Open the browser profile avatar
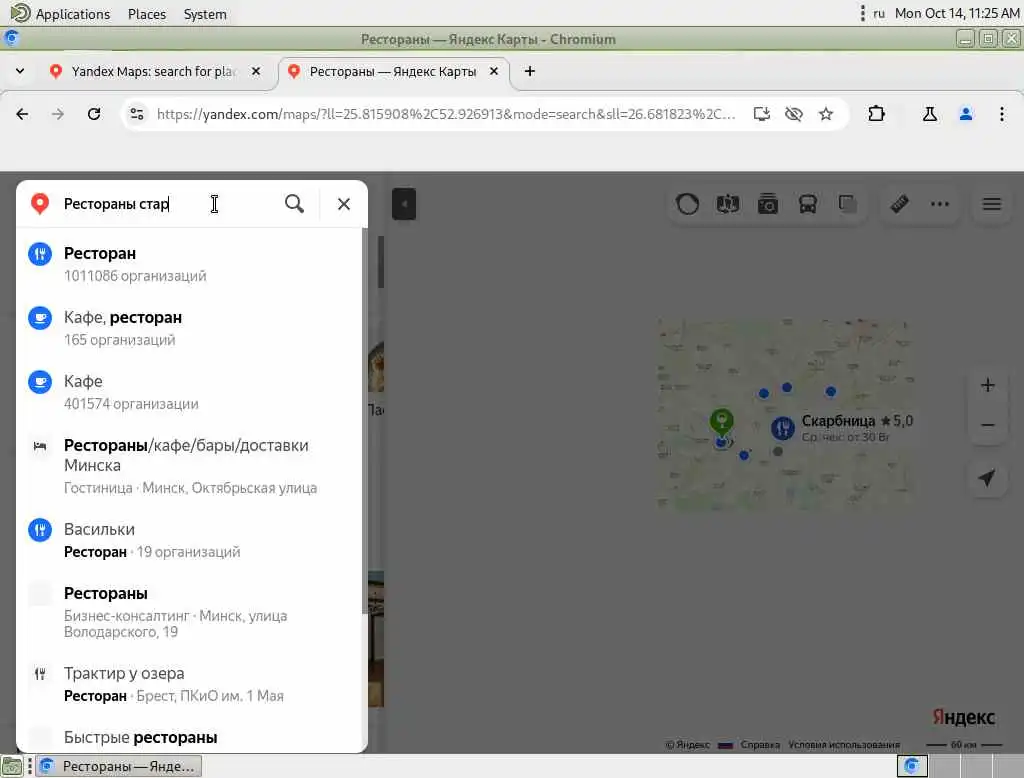 (966, 114)
